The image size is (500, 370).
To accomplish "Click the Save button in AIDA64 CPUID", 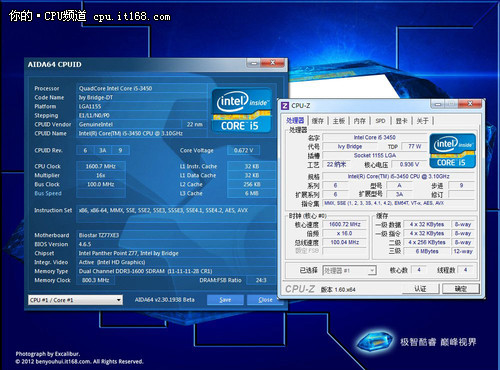I will [x=225, y=300].
